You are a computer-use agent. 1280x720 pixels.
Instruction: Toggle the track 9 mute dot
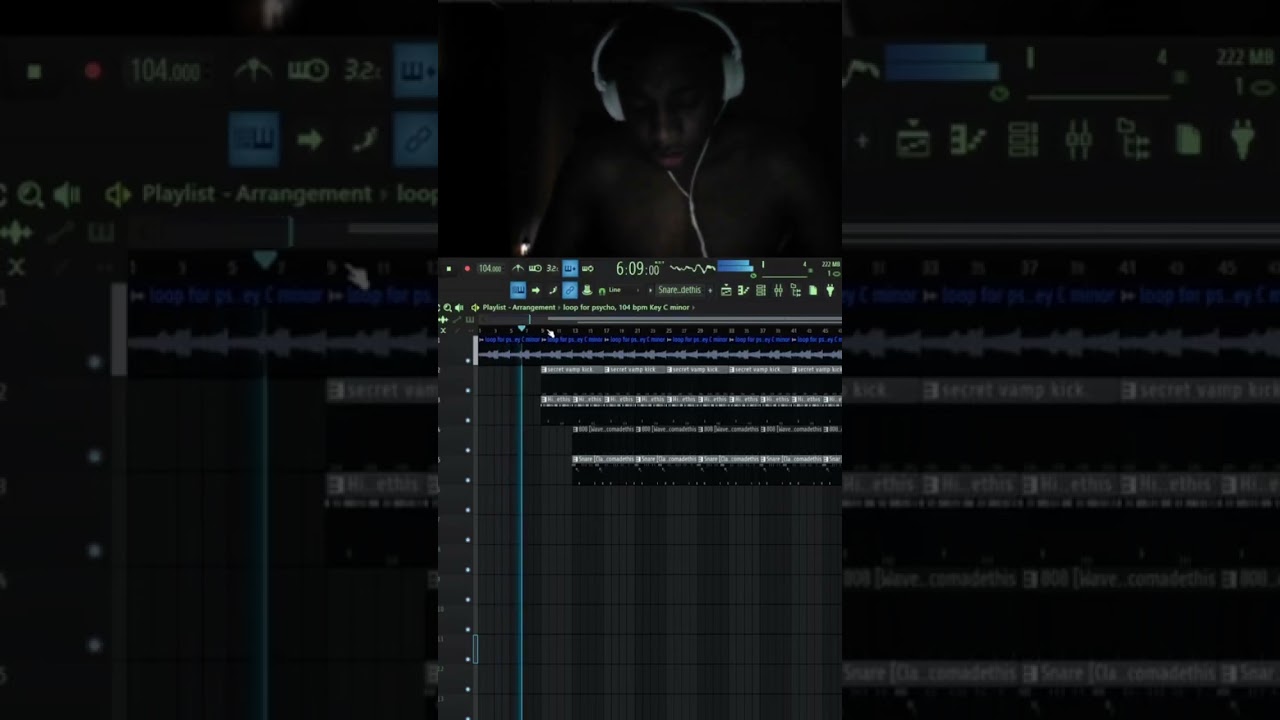pos(467,600)
